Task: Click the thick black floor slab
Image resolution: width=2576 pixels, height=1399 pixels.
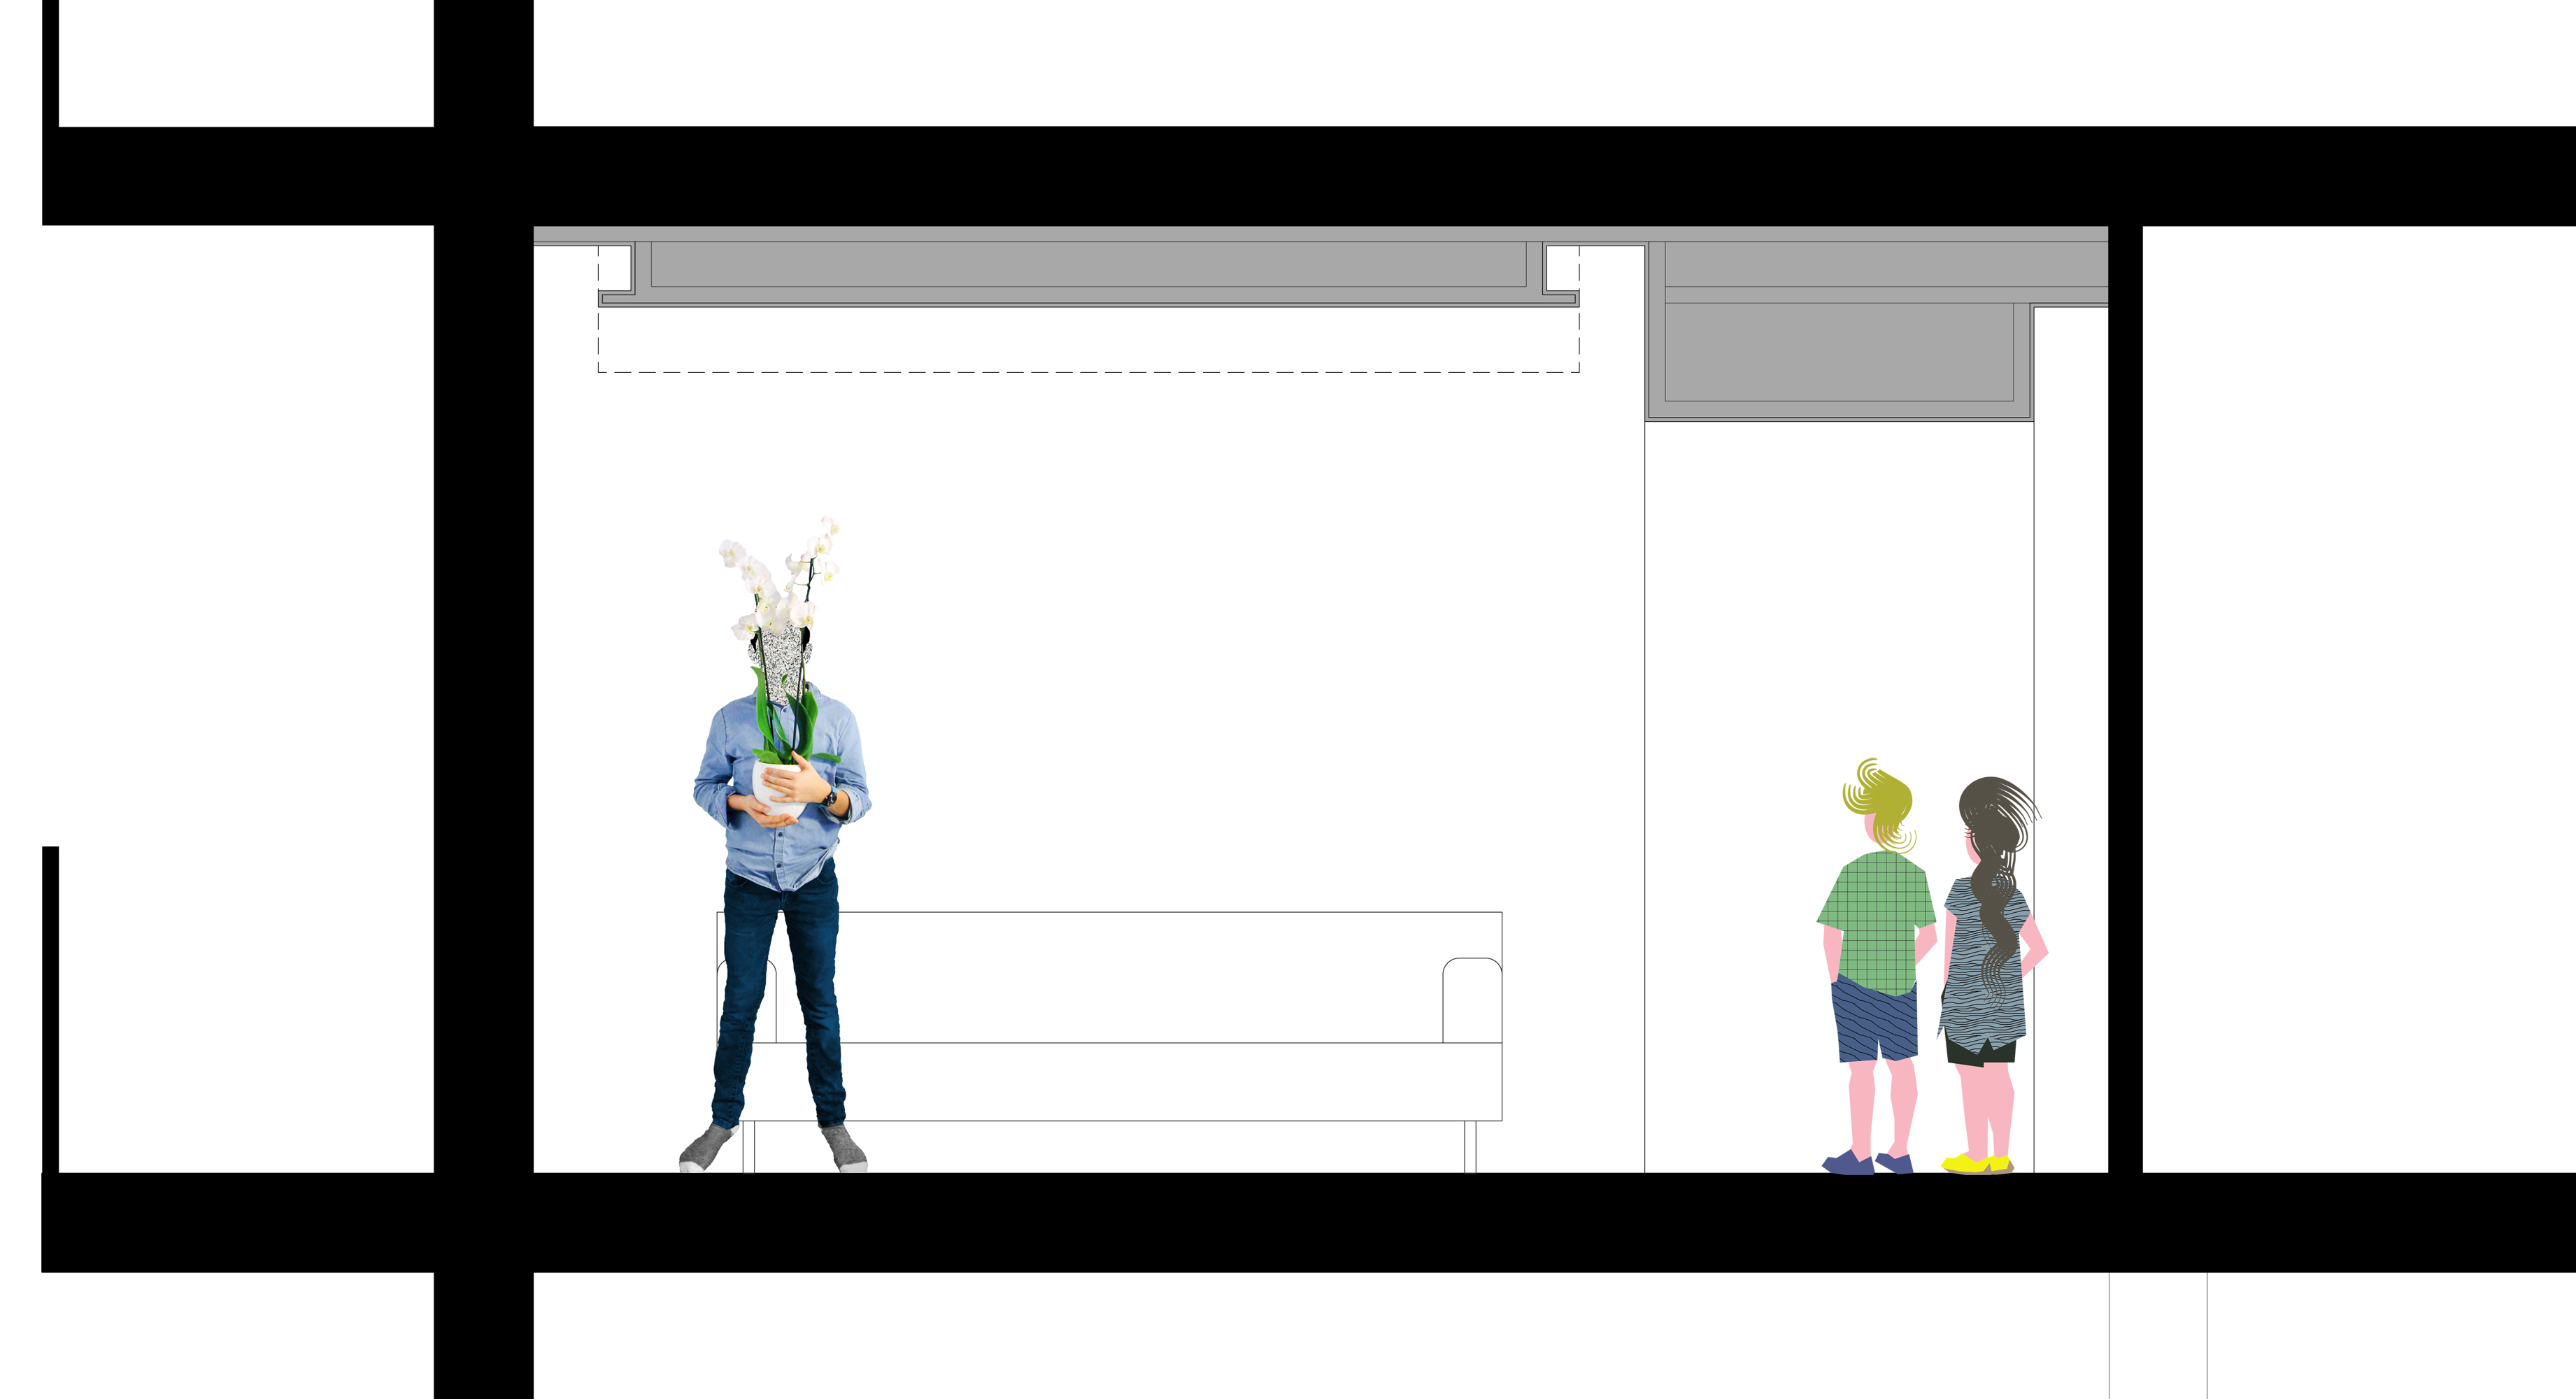Action: pos(1300,1222)
